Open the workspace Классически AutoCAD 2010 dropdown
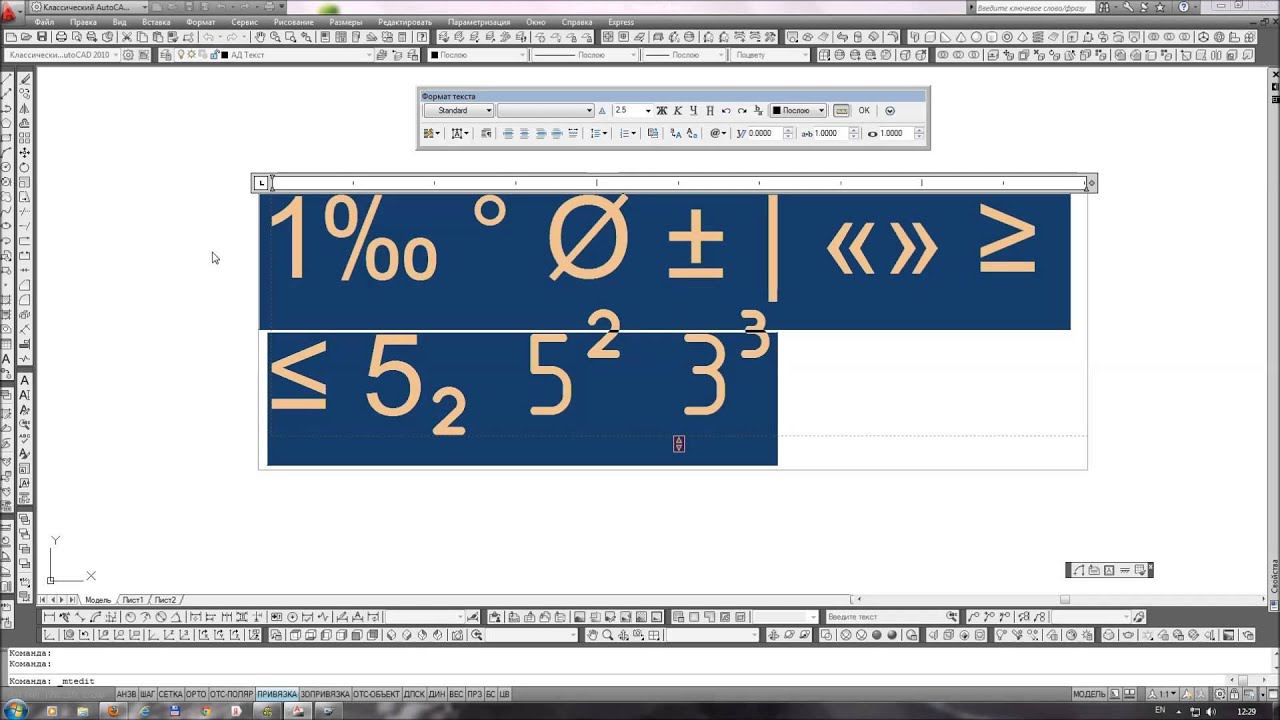 62,55
